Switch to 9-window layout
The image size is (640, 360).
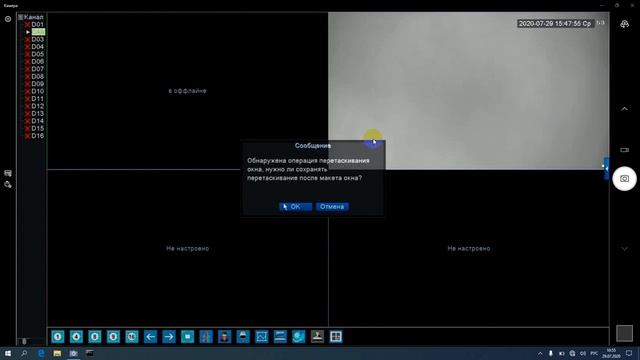pyautogui.click(x=113, y=337)
